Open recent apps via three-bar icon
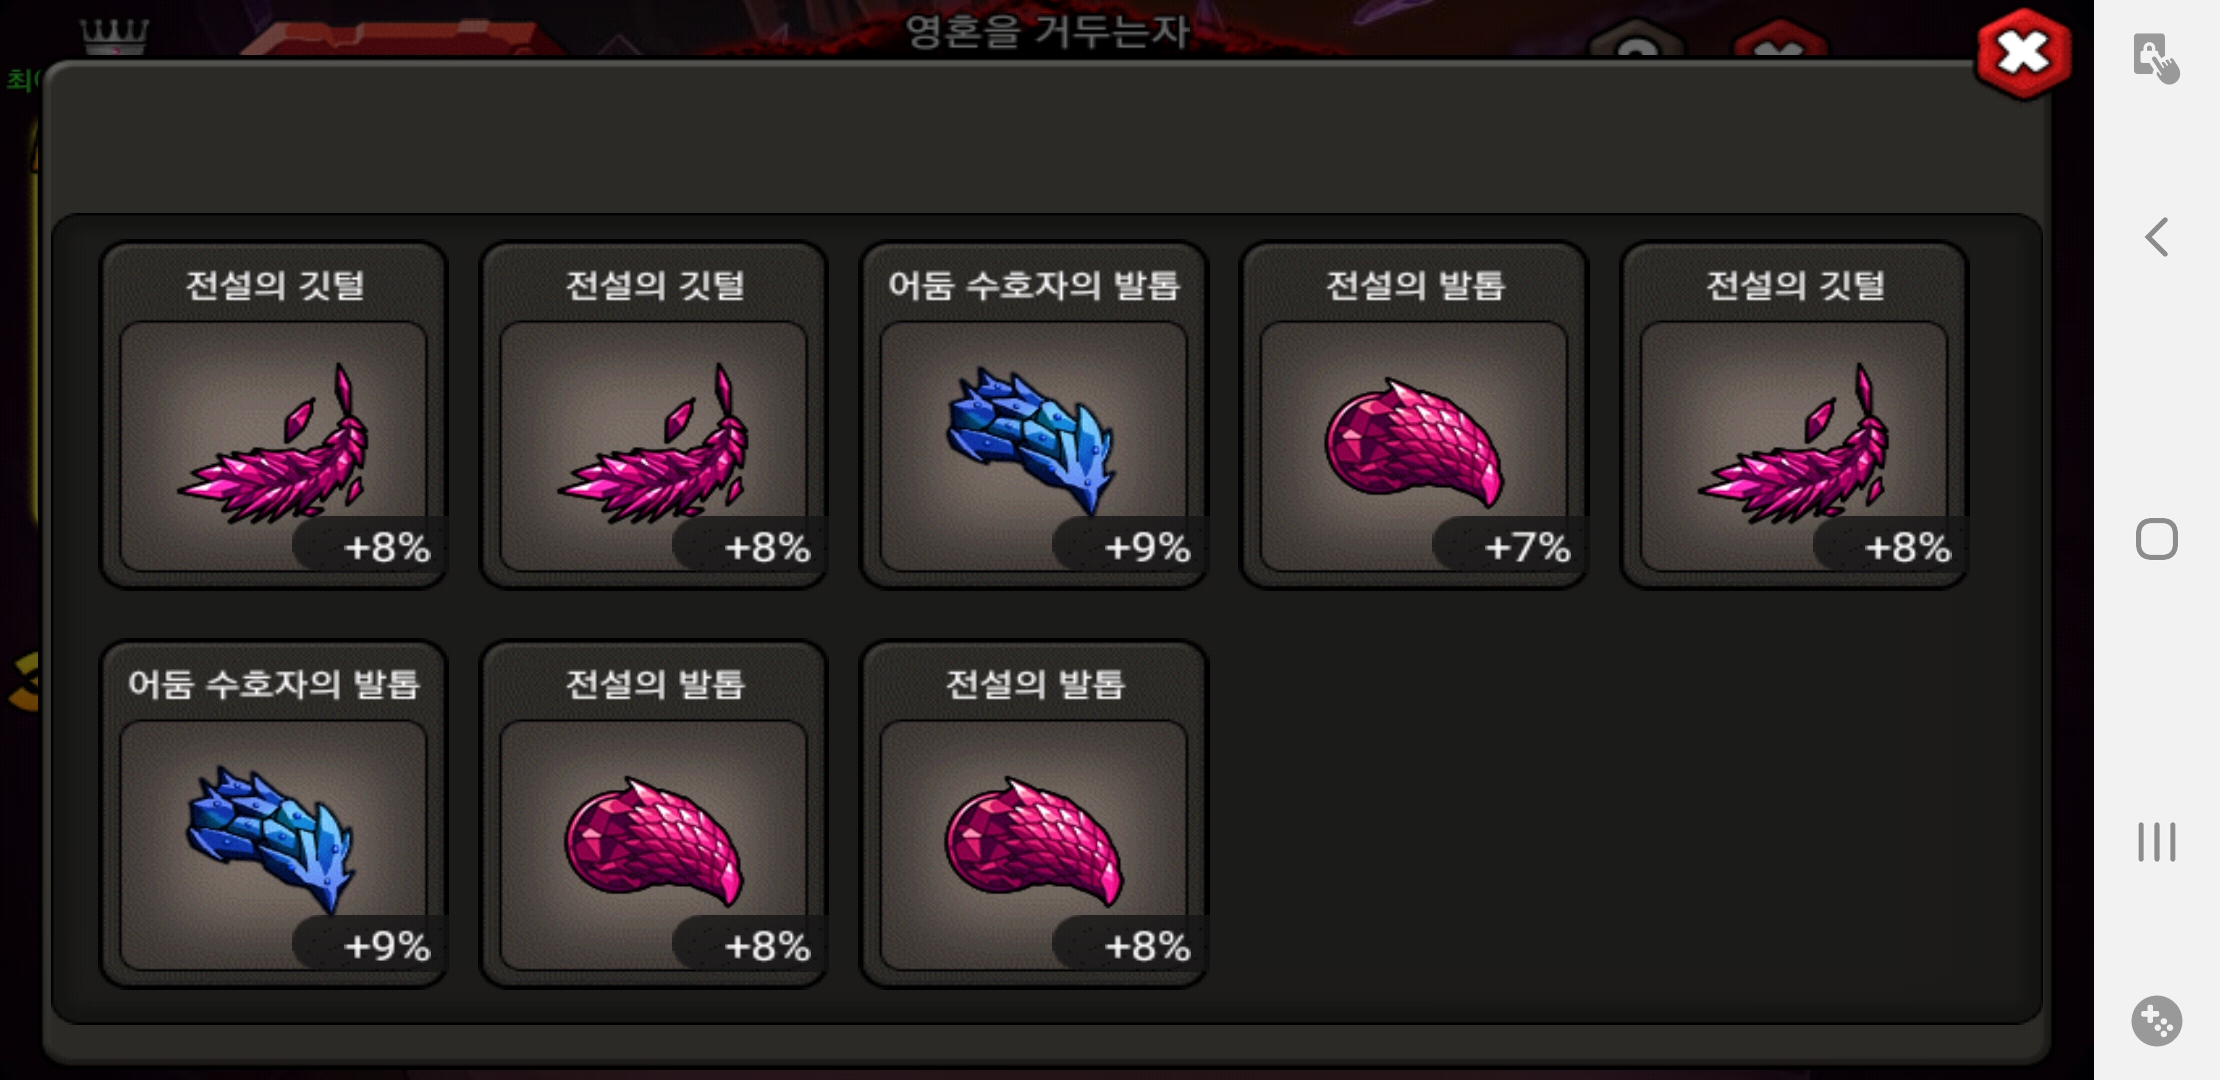 point(2156,842)
